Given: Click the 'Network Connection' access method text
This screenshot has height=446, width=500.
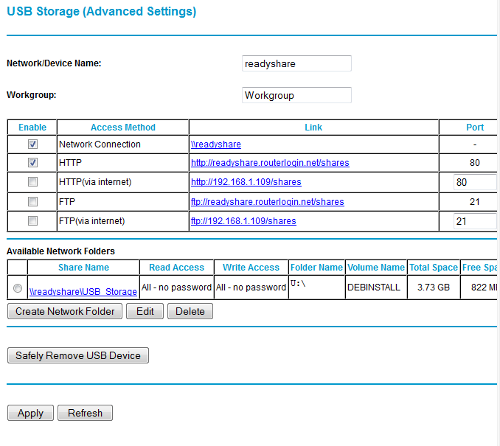Looking at the screenshot, I should (100, 144).
